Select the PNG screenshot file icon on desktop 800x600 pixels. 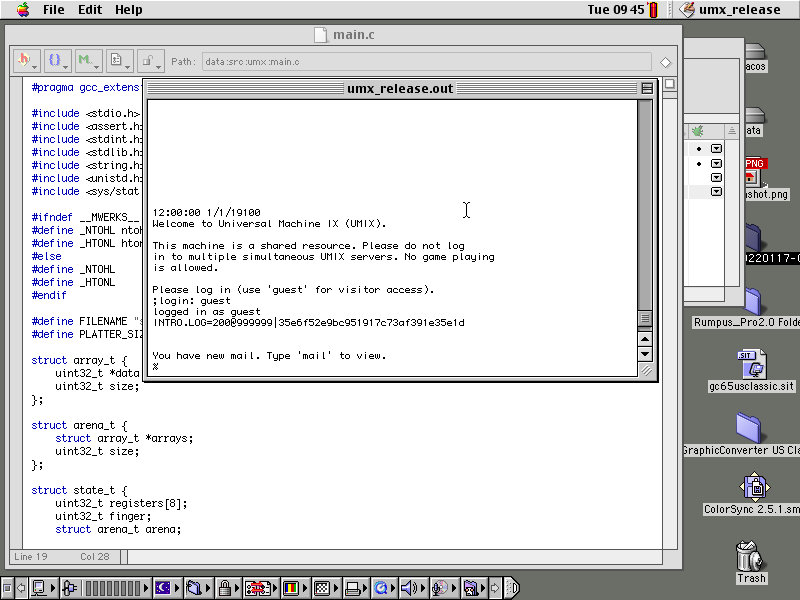pyautogui.click(x=755, y=172)
